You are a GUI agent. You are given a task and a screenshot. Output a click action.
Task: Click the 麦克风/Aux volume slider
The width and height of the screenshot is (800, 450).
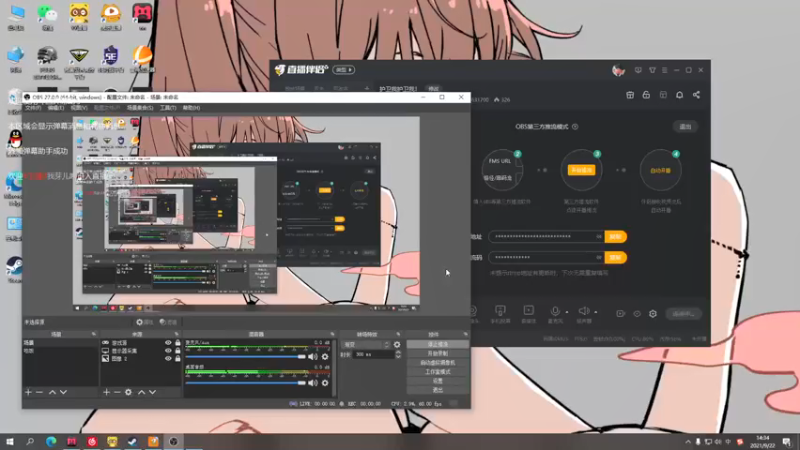[x=245, y=357]
